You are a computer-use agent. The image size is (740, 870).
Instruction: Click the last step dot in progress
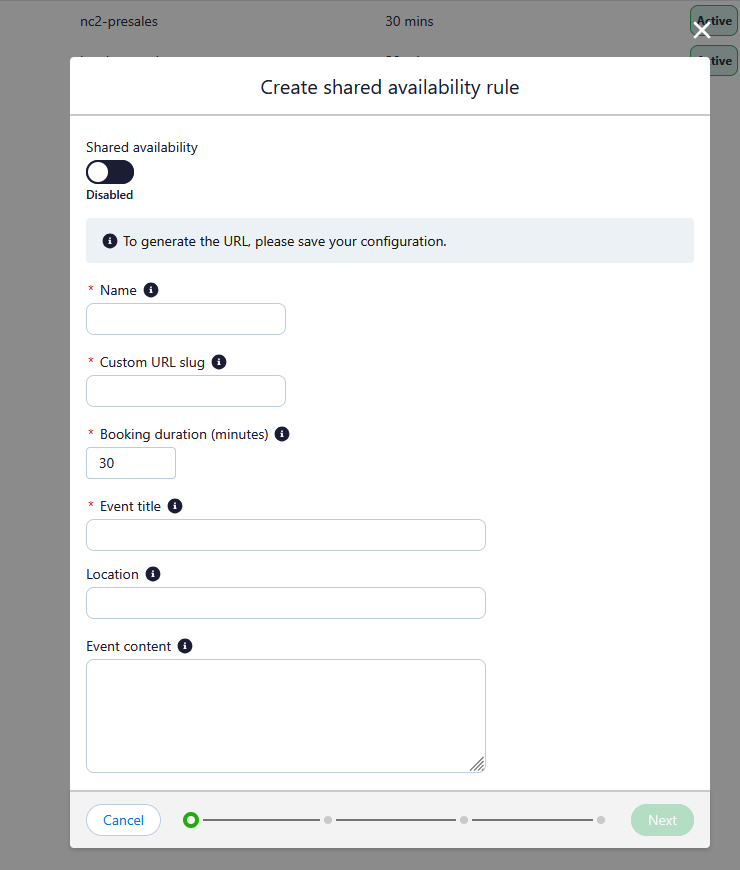coord(601,820)
